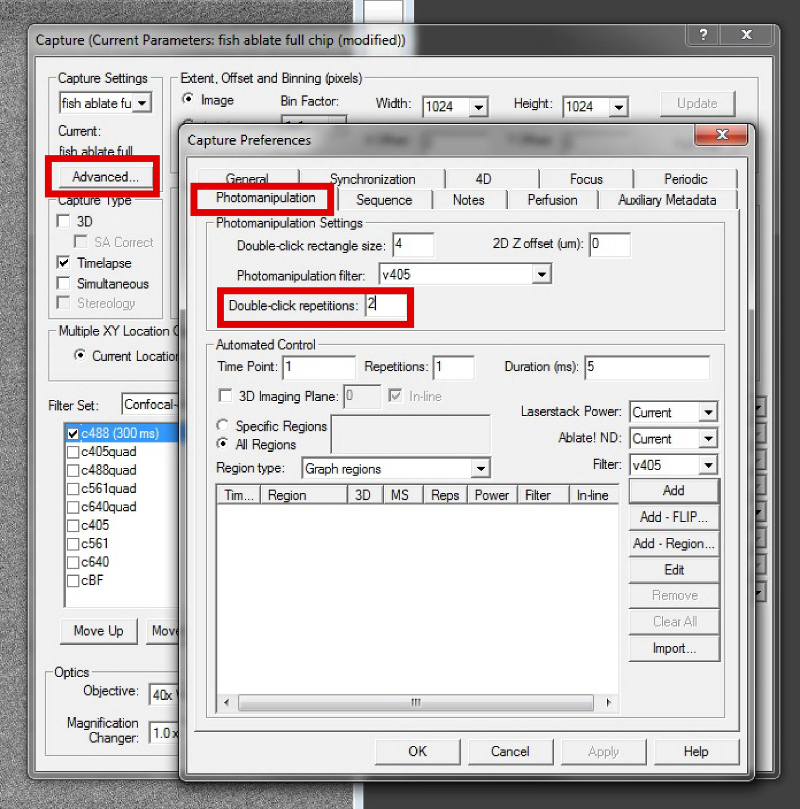Check the c640 filter checkbox
The height and width of the screenshot is (809, 800).
[x=73, y=562]
